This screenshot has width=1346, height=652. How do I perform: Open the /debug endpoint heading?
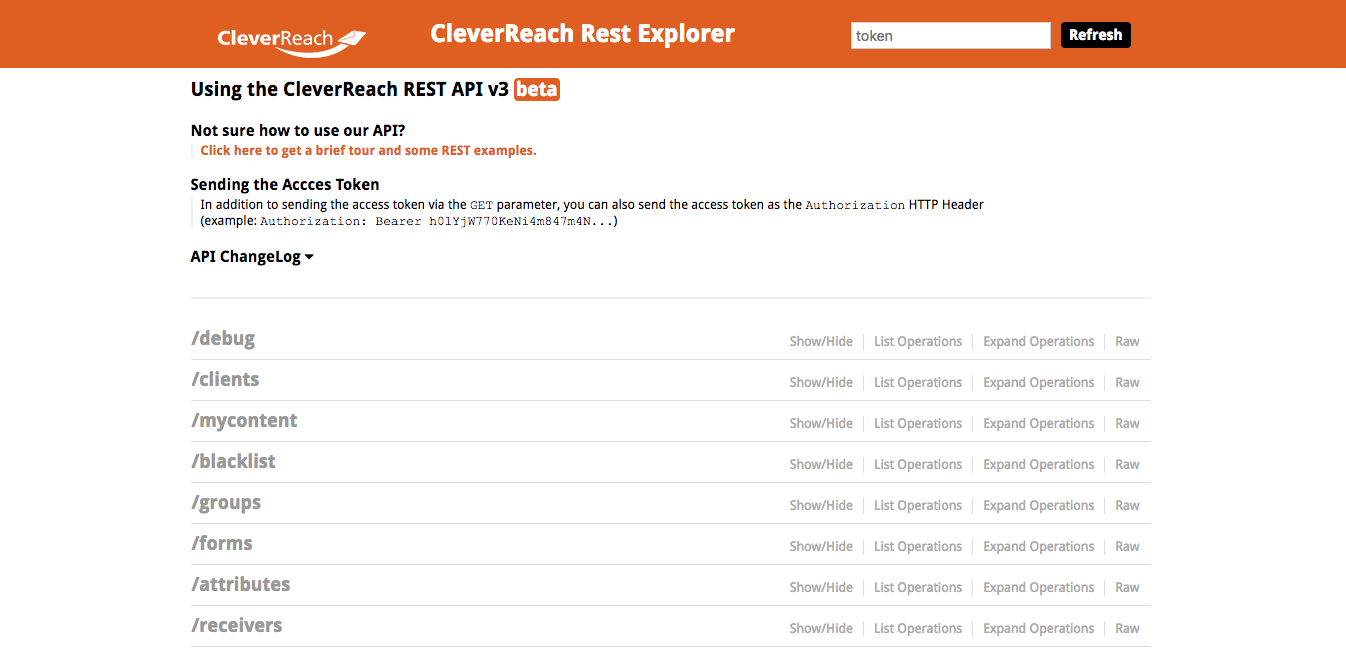(223, 338)
